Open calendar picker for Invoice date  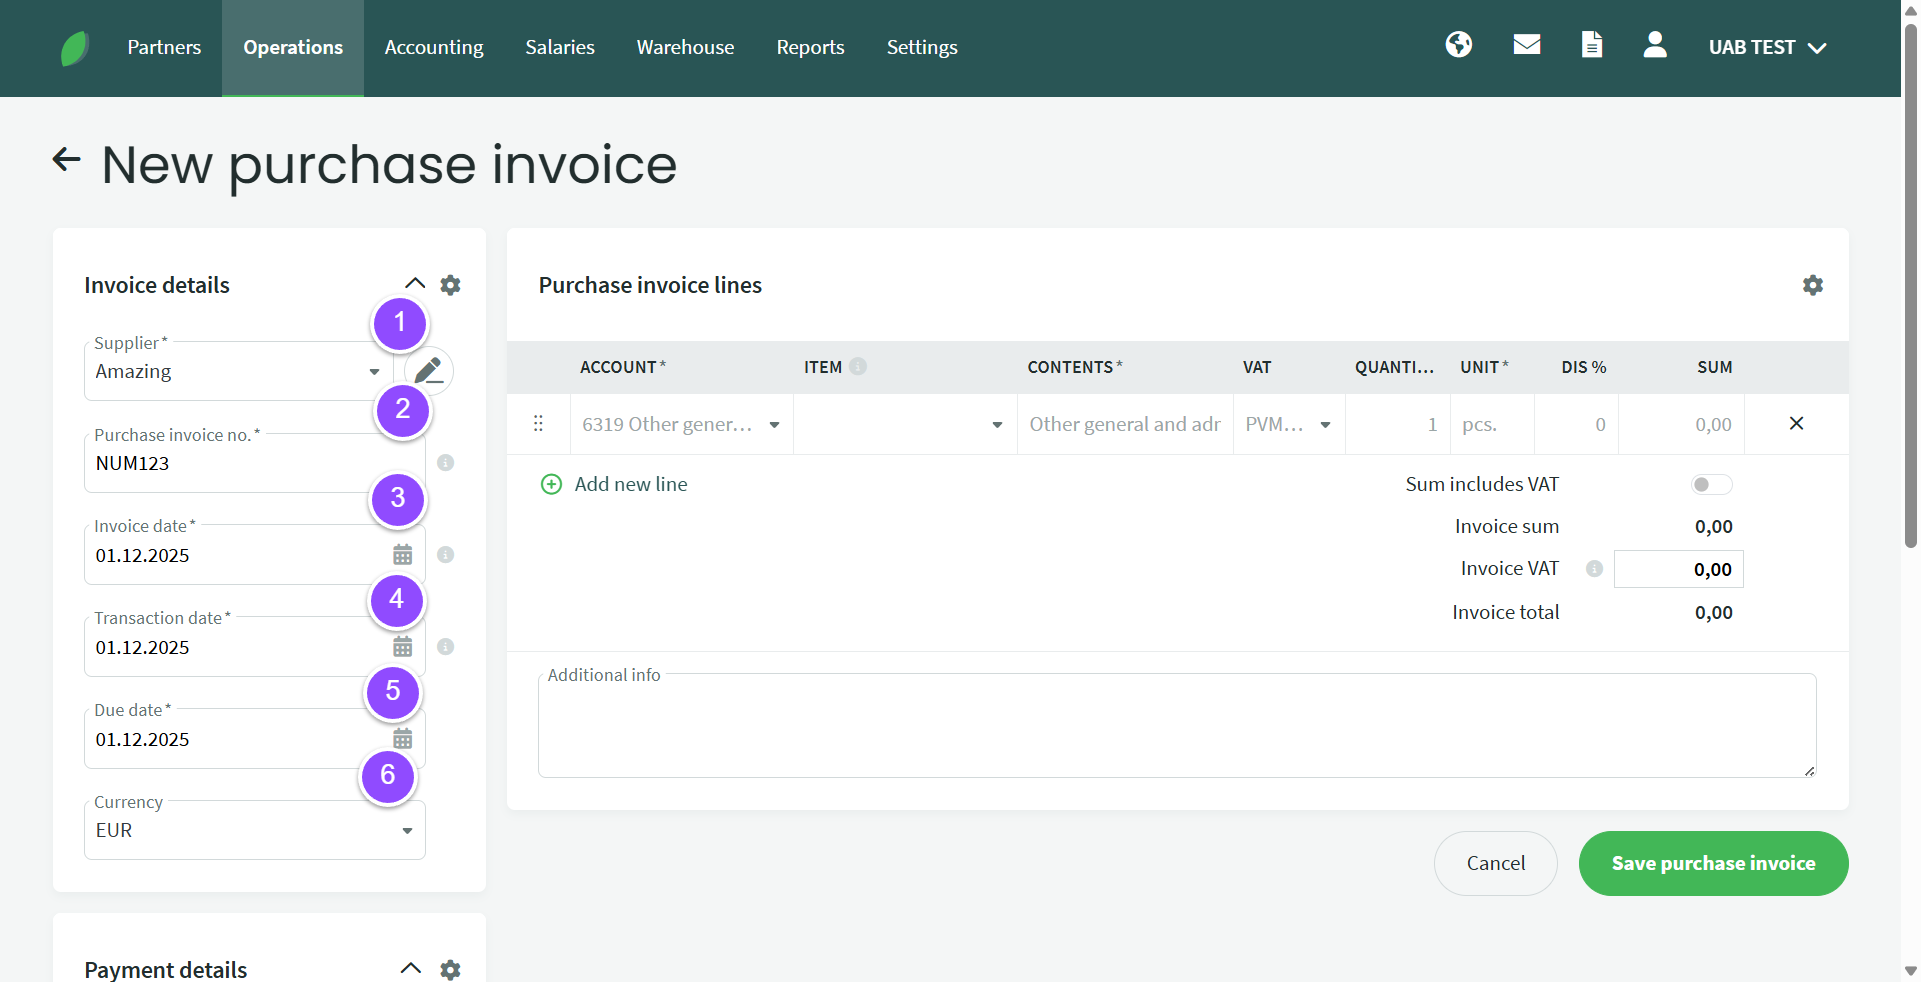402,555
